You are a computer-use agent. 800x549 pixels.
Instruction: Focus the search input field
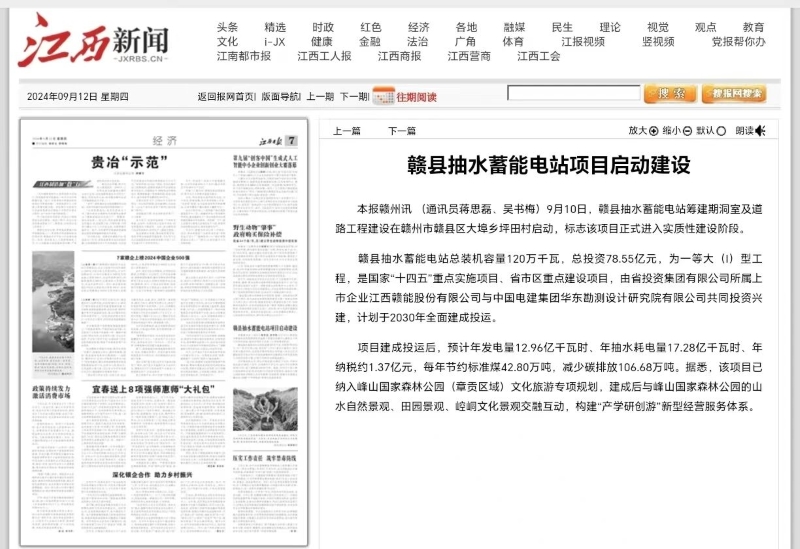[572, 94]
